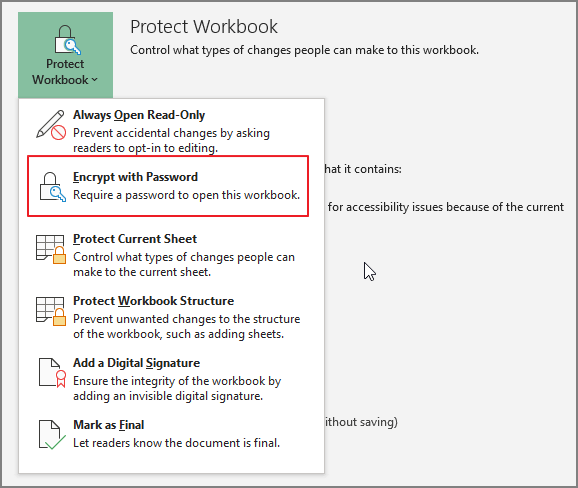Click the Mark as Final checkmark icon

coord(52,435)
